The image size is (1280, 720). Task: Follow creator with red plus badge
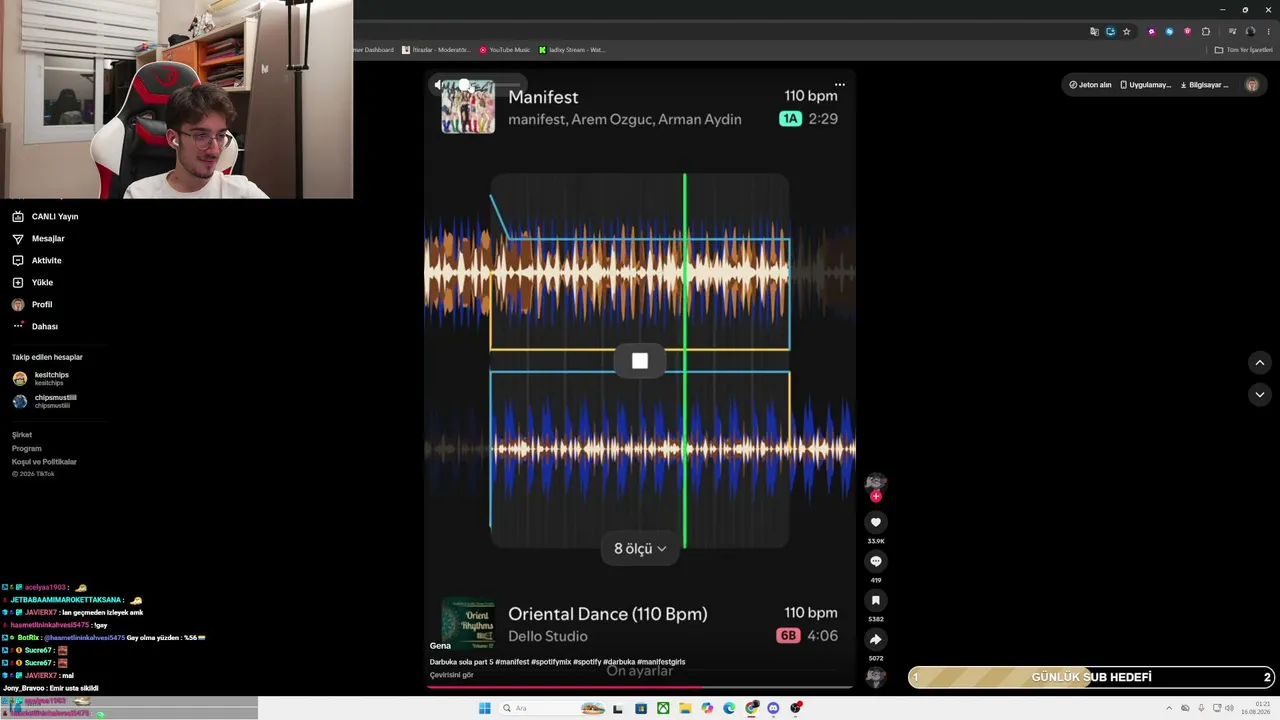tap(876, 496)
